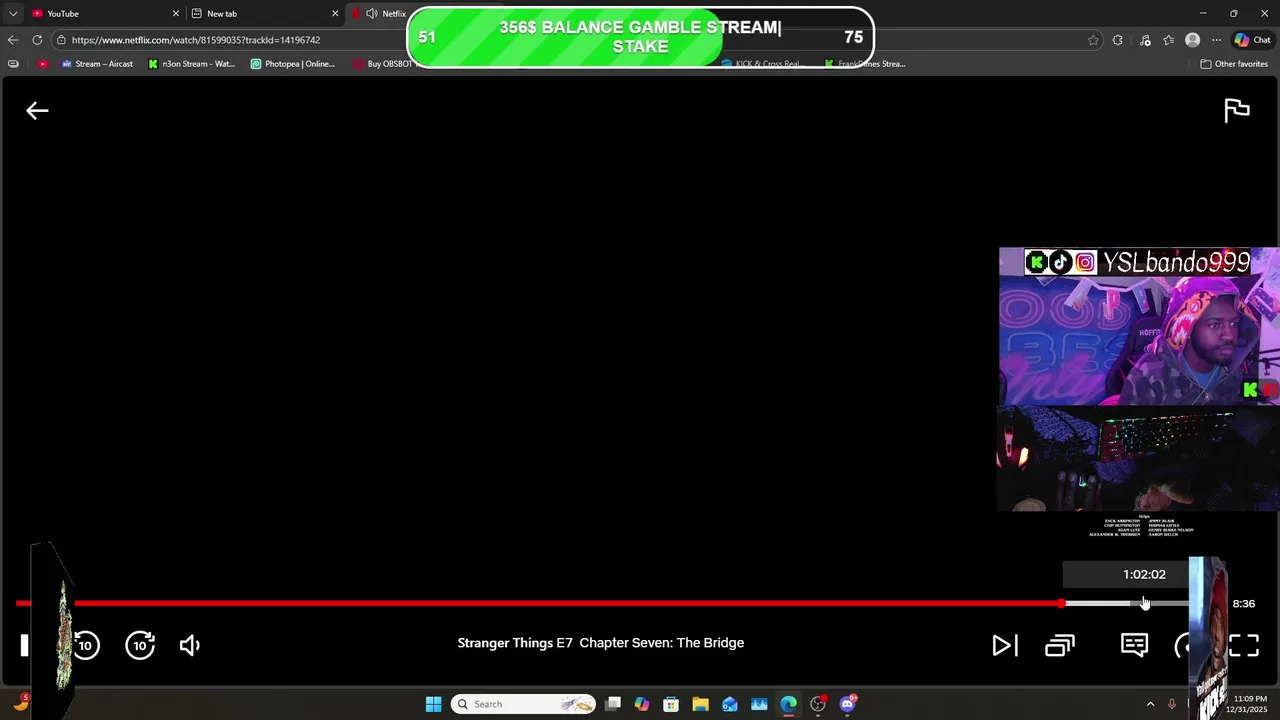
Task: Play the next episode
Action: tap(1004, 645)
